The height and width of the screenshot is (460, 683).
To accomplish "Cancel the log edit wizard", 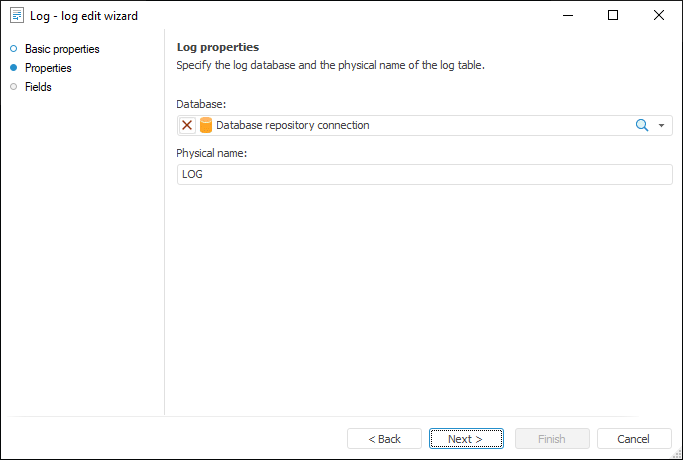I will coord(634,439).
